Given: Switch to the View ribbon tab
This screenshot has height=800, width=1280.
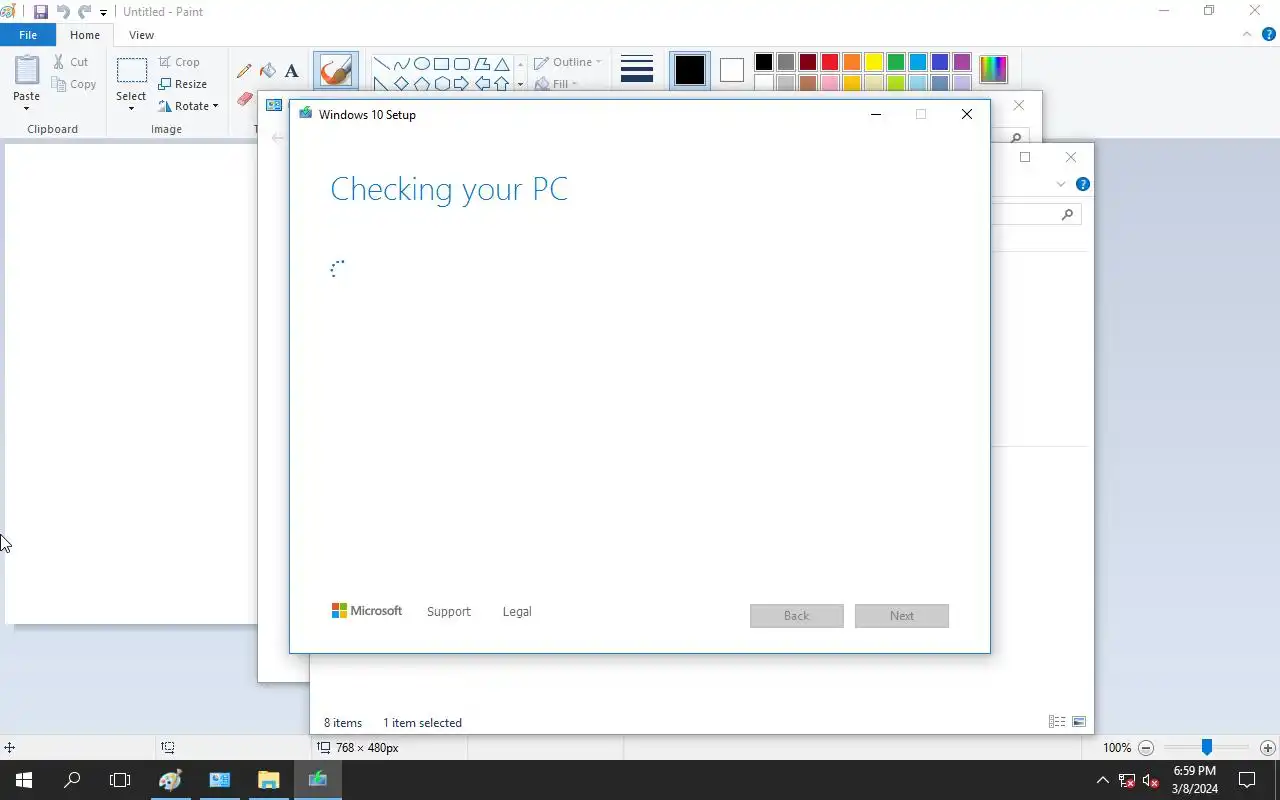Looking at the screenshot, I should 141,35.
